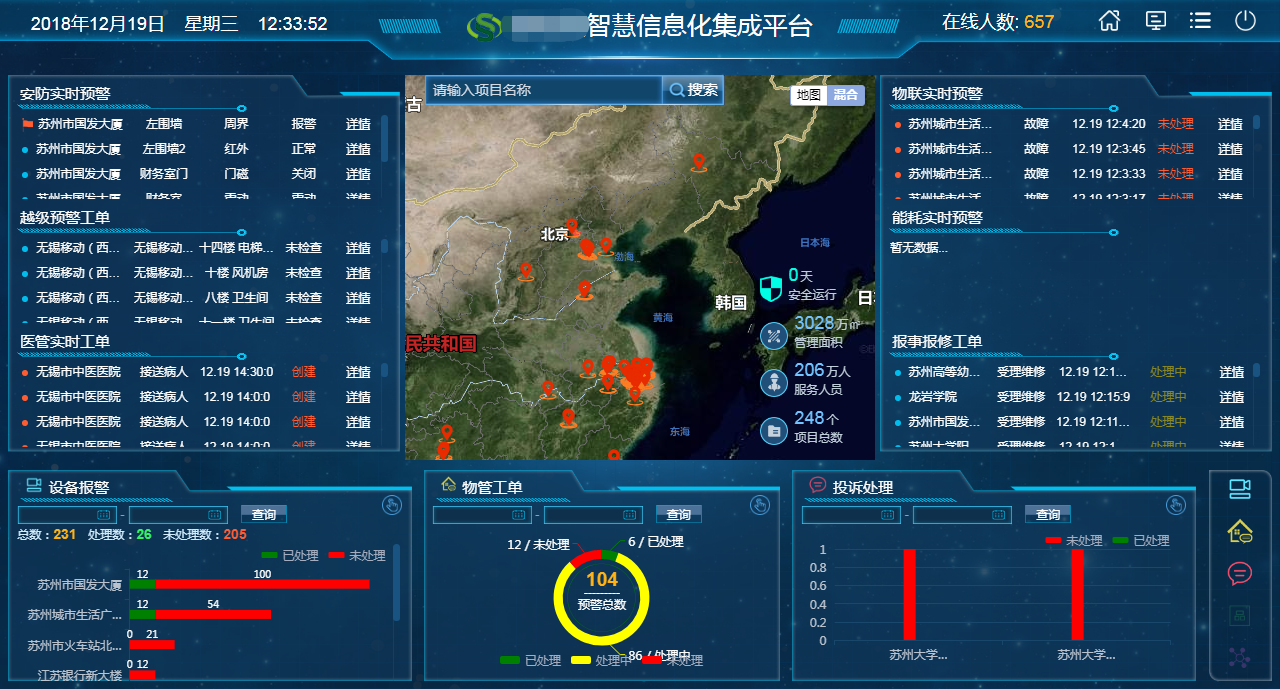Open 详情 link for first 安防实时预警 row

[358, 124]
